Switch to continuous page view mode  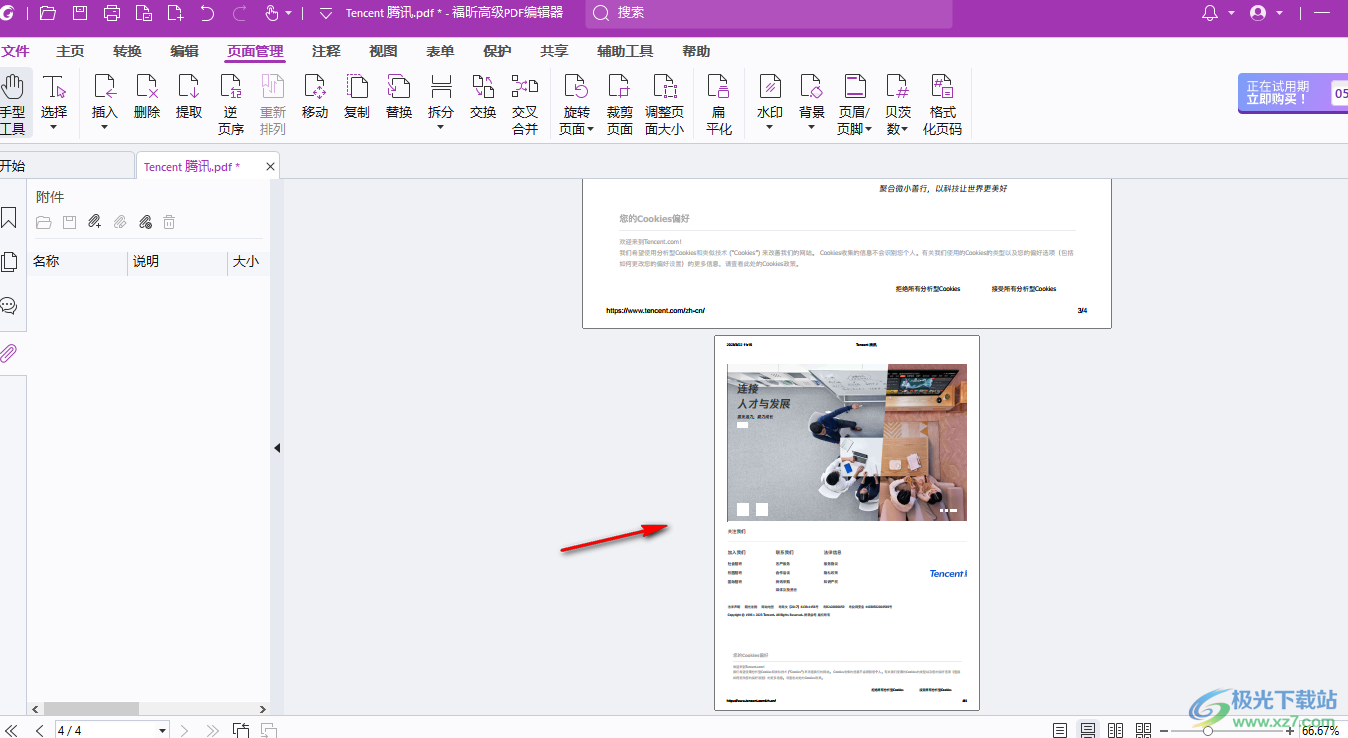[x=1088, y=730]
